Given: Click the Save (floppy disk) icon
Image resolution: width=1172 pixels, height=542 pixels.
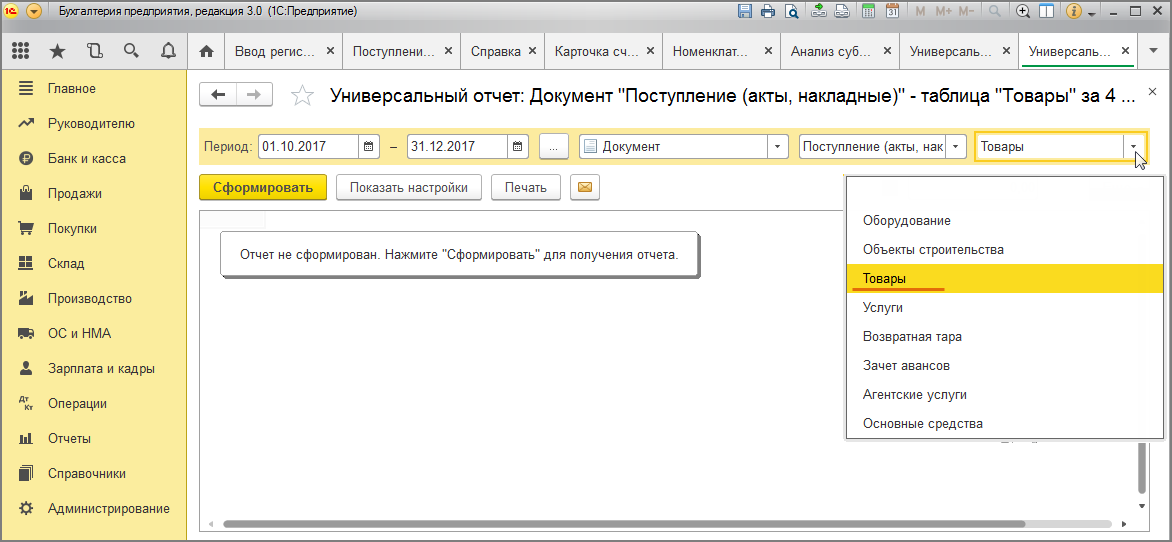Looking at the screenshot, I should pos(745,11).
